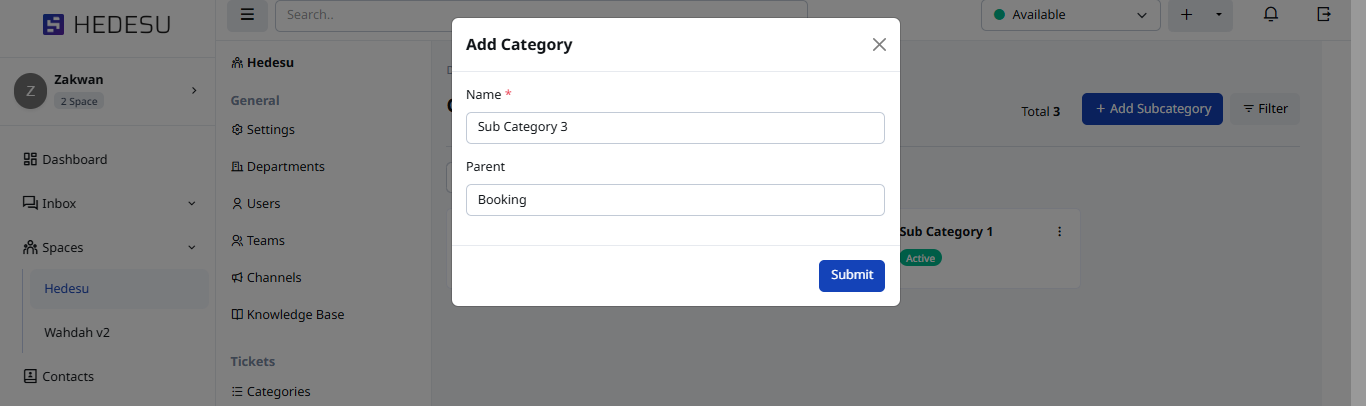The height and width of the screenshot is (406, 1366).
Task: Open the Parent field showing Booking
Action: click(x=675, y=200)
